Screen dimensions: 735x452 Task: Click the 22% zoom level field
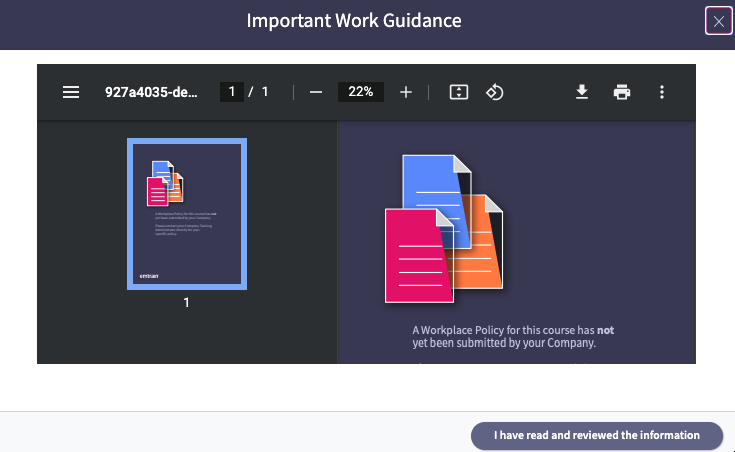click(x=361, y=92)
